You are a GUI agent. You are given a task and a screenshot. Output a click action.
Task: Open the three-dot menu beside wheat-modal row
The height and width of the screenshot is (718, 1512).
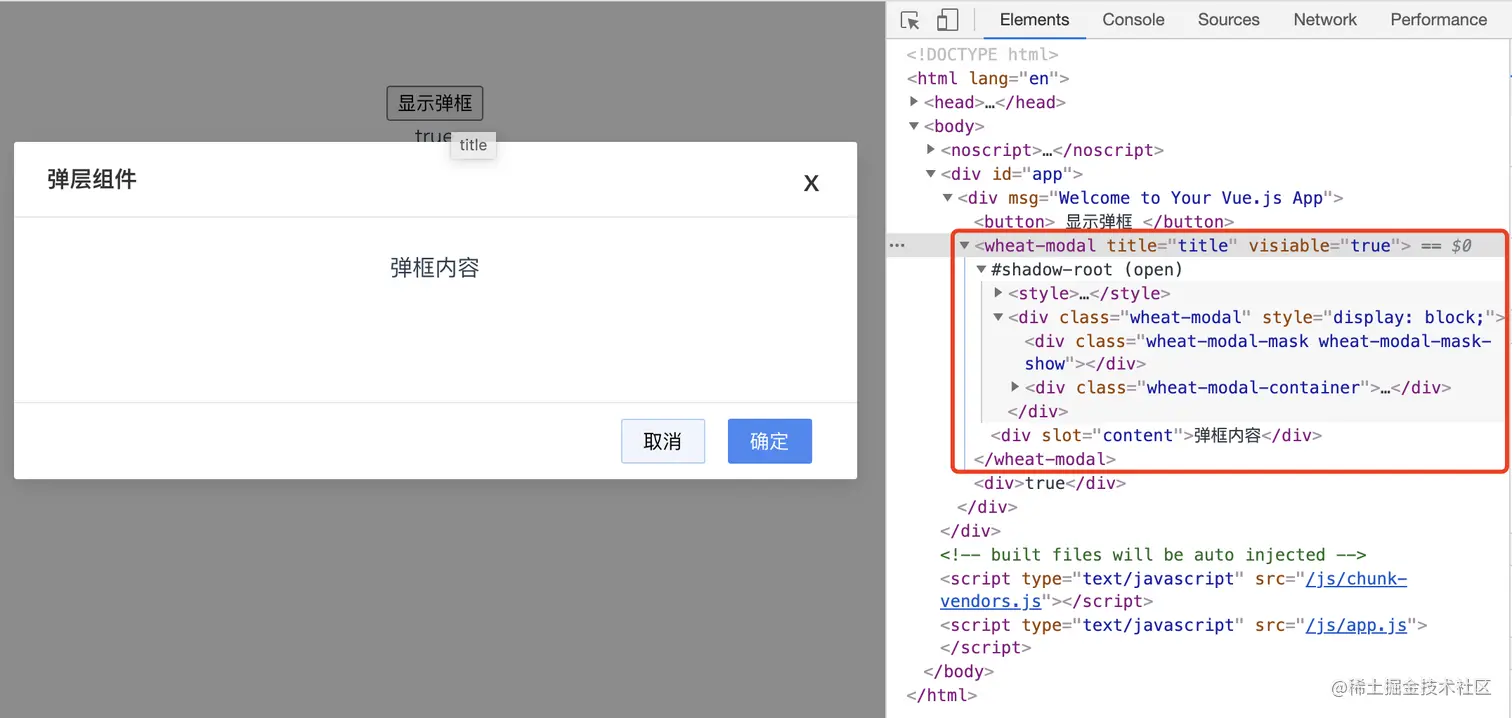[898, 245]
